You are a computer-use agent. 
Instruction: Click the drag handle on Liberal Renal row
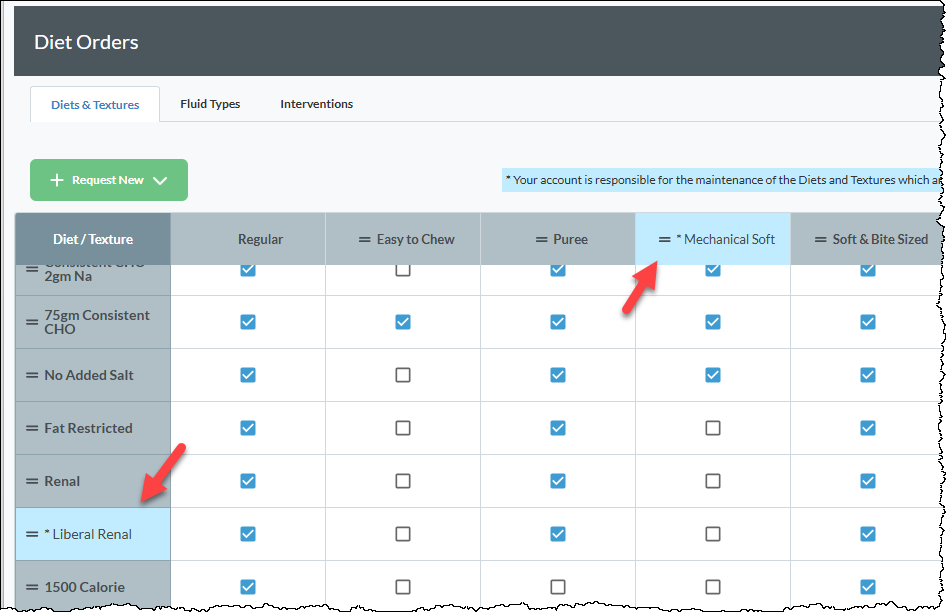click(32, 535)
